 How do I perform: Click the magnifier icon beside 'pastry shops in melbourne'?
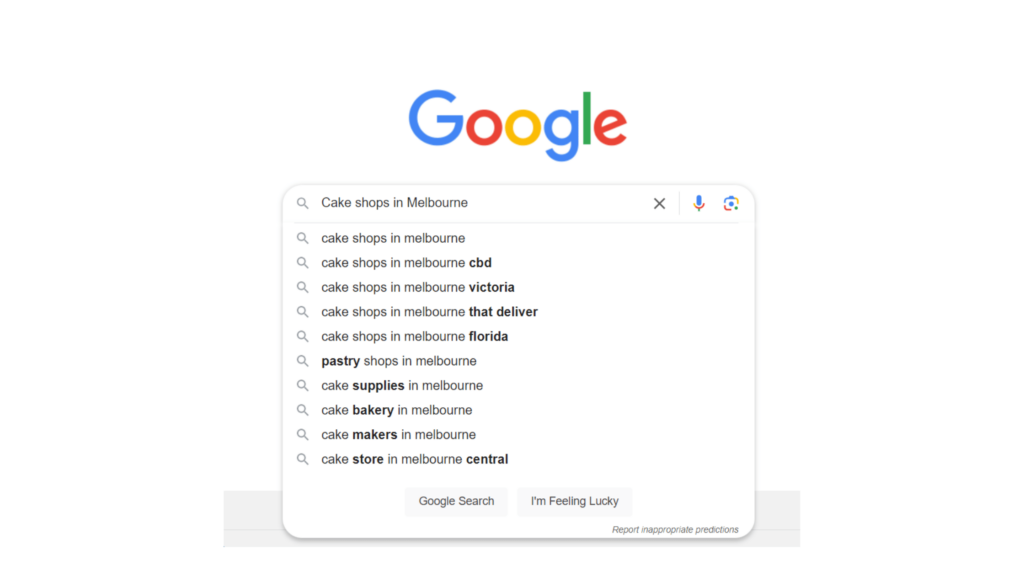(x=302, y=361)
